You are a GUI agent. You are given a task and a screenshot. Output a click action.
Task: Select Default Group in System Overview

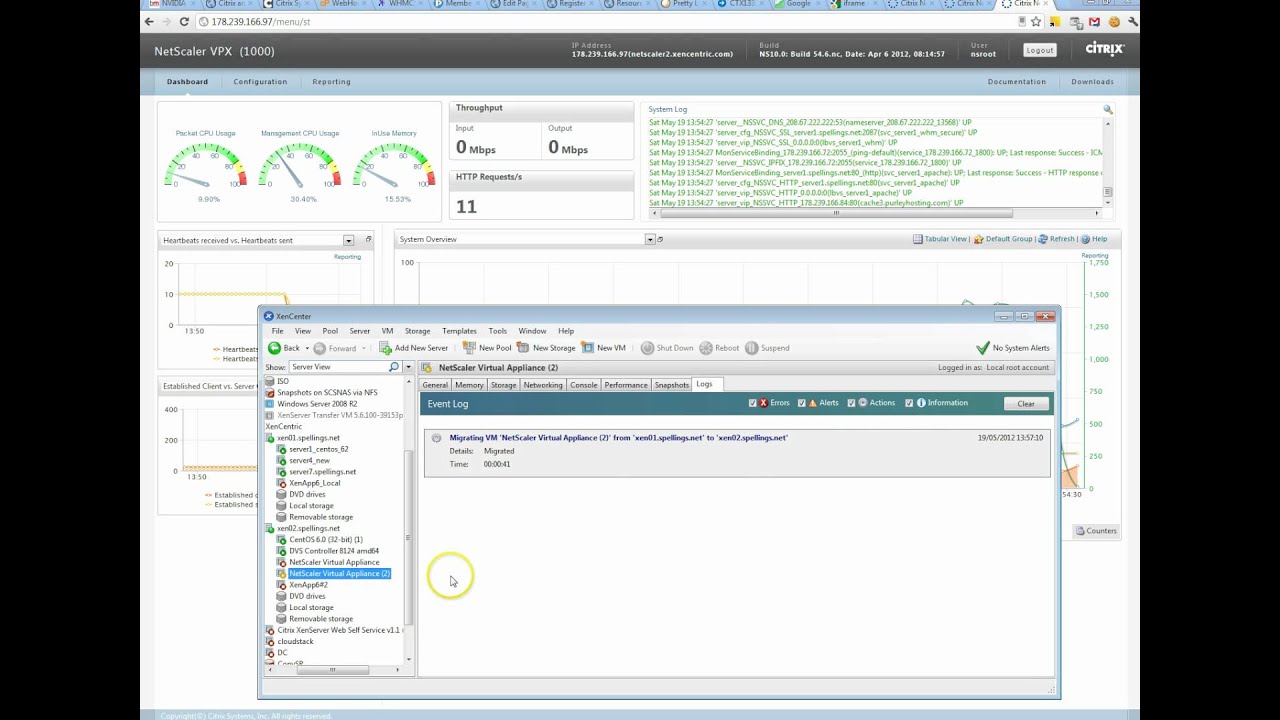click(x=1003, y=239)
